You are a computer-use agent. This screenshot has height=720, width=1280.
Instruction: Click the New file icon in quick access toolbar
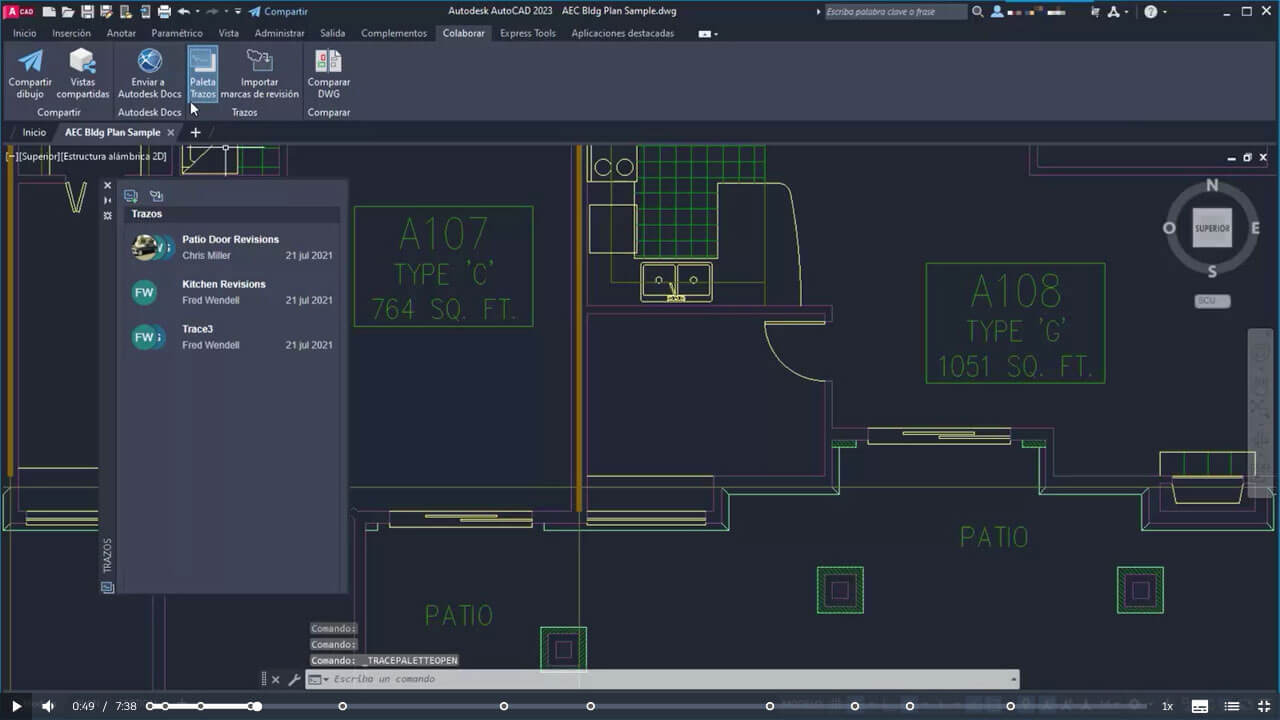coord(49,12)
